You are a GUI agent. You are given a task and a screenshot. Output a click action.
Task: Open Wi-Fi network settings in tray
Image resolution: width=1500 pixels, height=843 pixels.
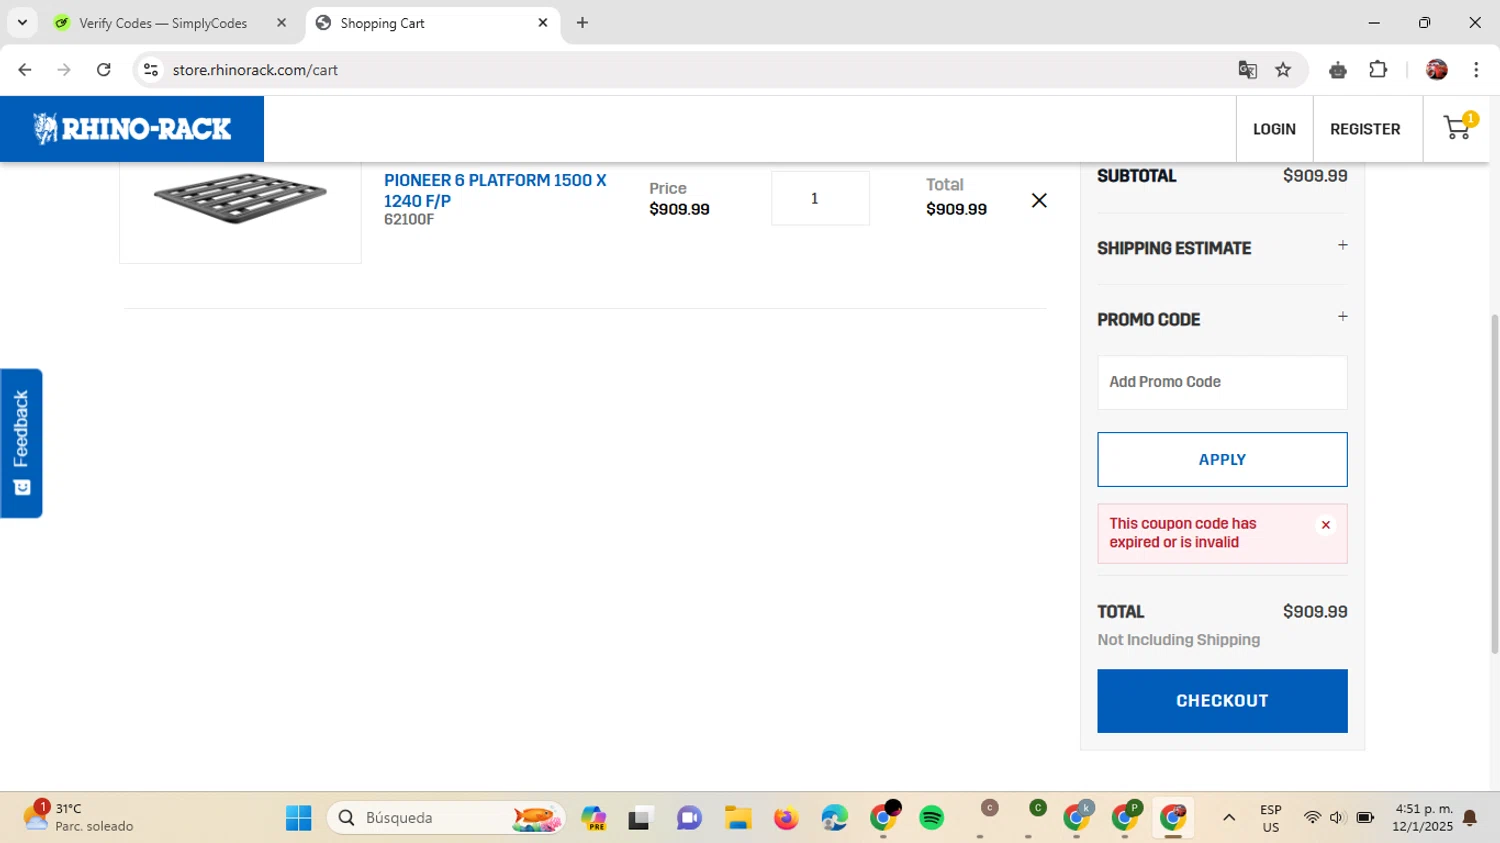point(1312,818)
